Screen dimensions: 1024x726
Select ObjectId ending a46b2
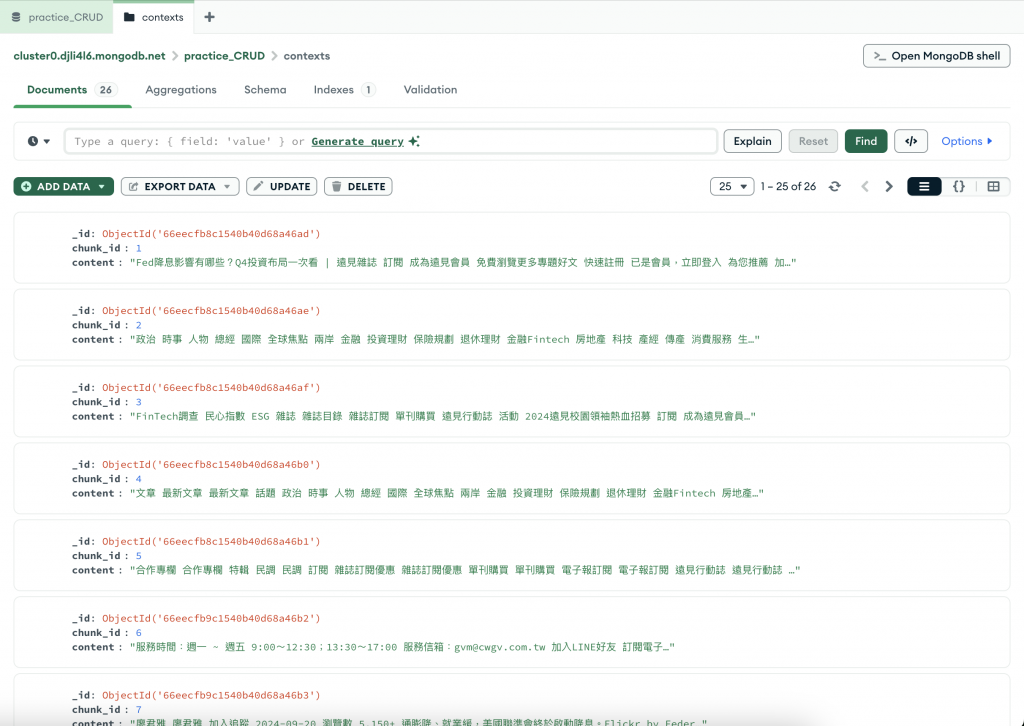coord(211,619)
